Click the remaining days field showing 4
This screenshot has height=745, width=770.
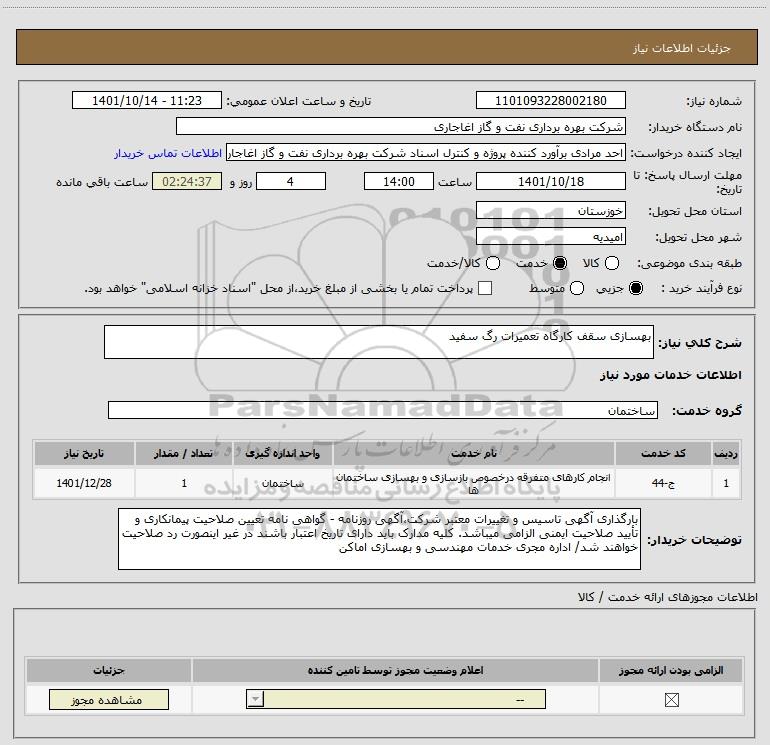point(291,181)
